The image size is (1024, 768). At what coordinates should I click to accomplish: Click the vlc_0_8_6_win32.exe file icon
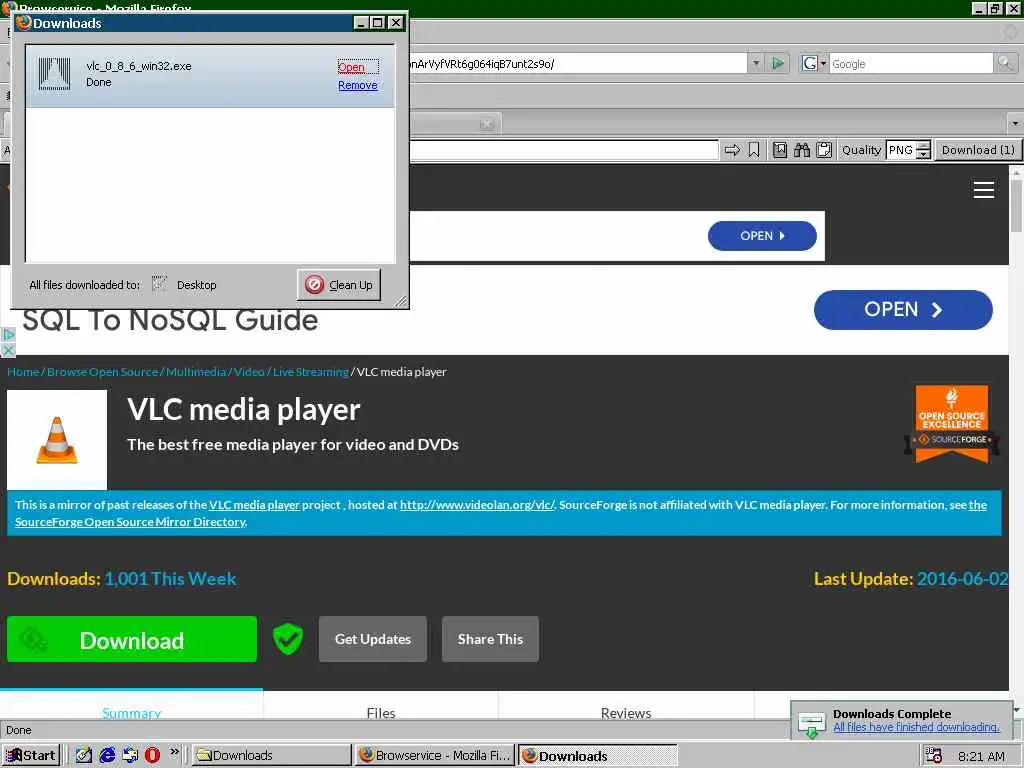coord(54,74)
